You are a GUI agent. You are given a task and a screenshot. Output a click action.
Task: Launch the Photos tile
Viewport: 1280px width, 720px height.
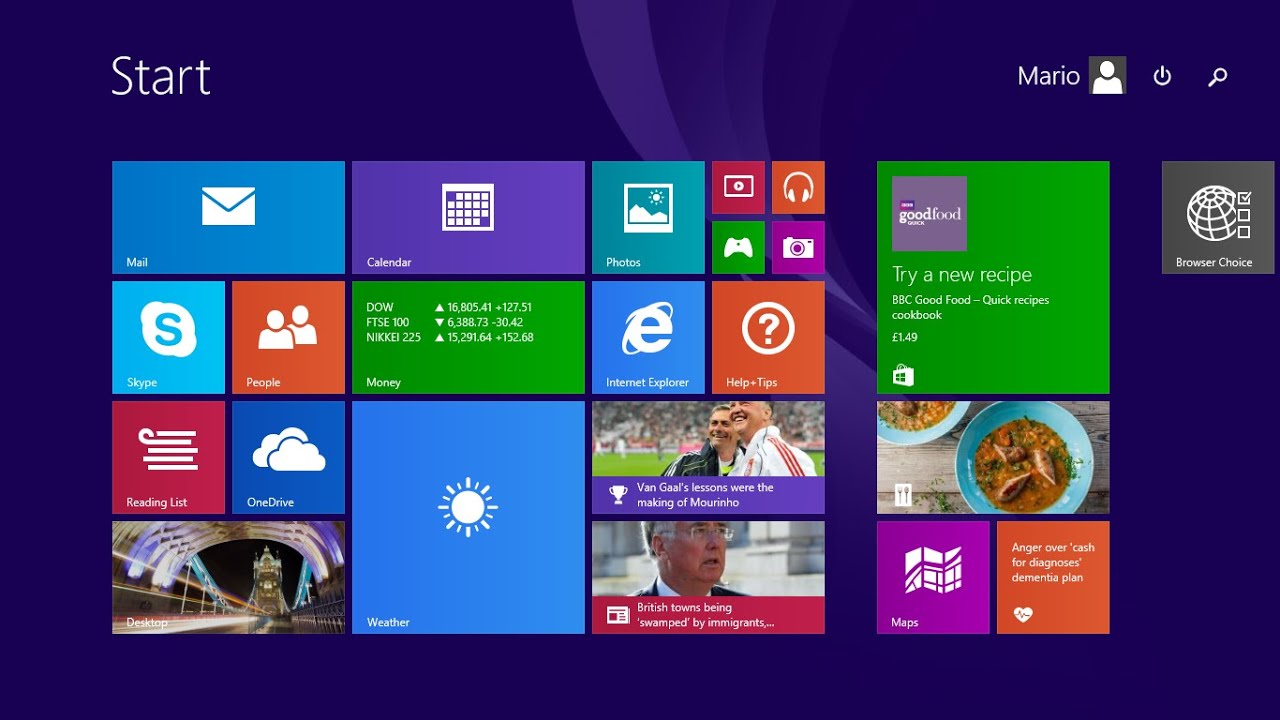pyautogui.click(x=648, y=217)
